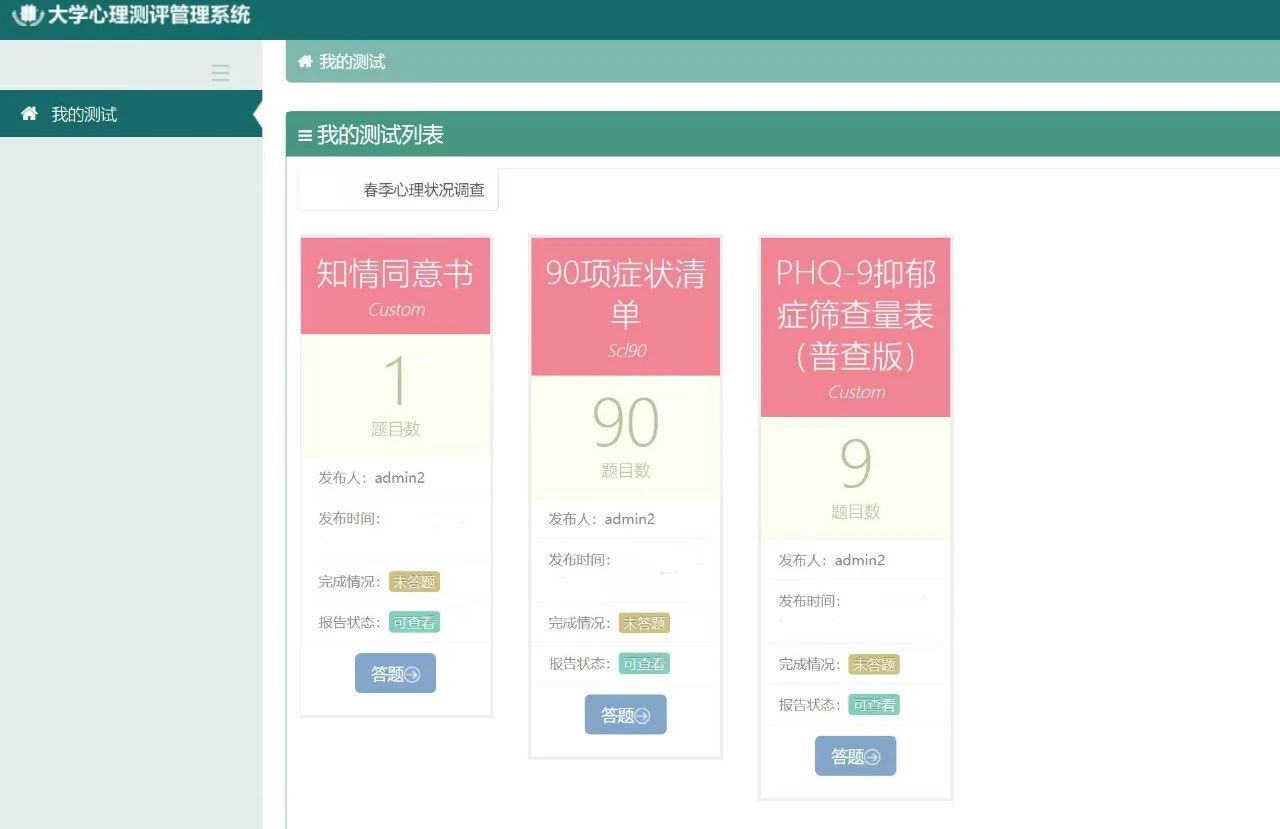Select the 春季心理状况调查 tab
The height and width of the screenshot is (829, 1280).
pyautogui.click(x=423, y=190)
